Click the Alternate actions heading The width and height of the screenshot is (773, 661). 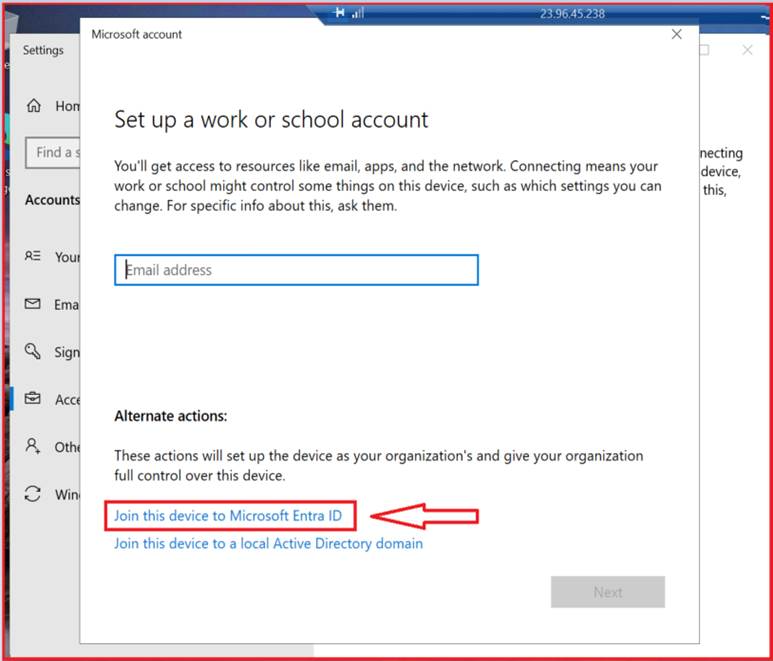click(171, 416)
